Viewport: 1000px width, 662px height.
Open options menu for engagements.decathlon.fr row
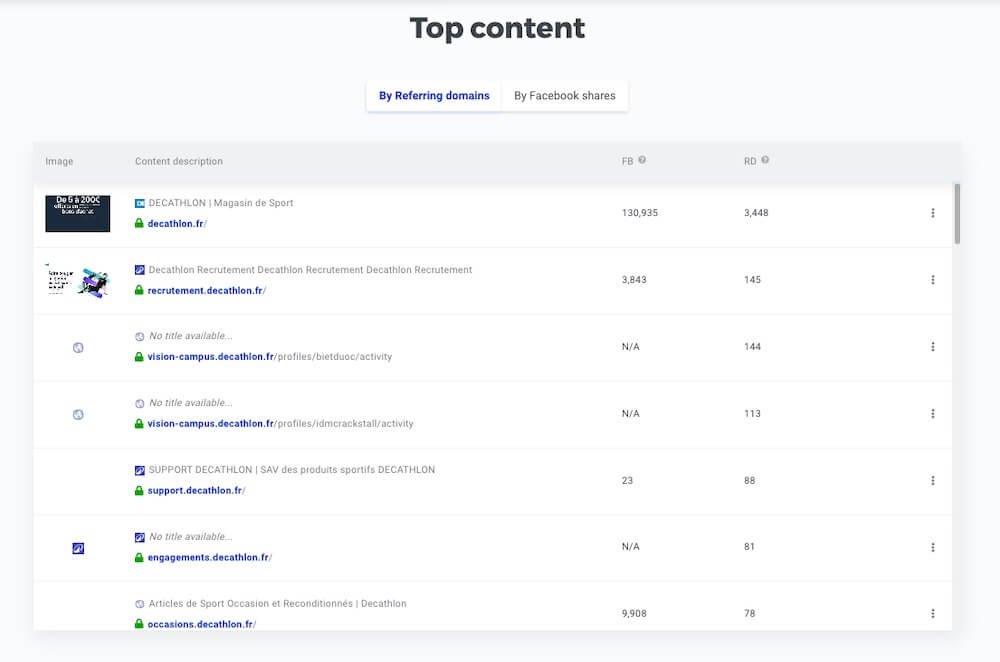point(932,547)
